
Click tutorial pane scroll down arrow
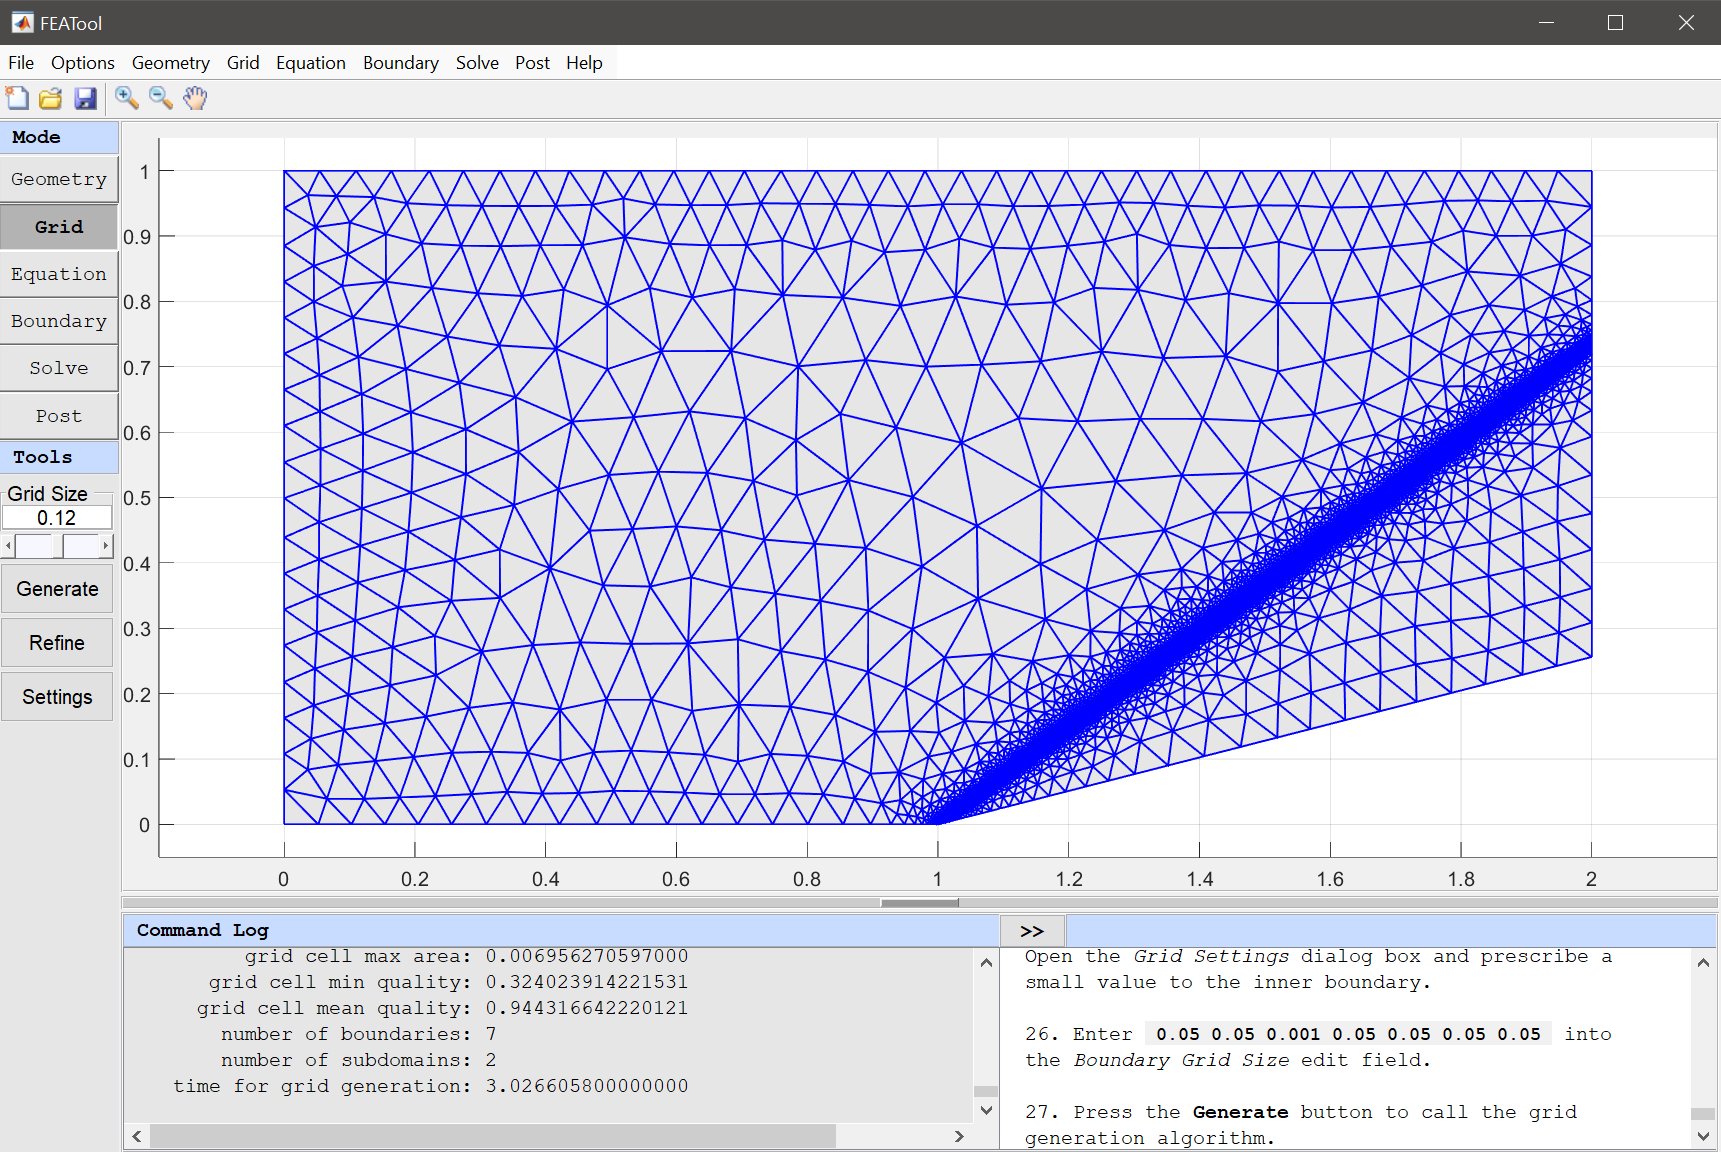(x=1704, y=1136)
